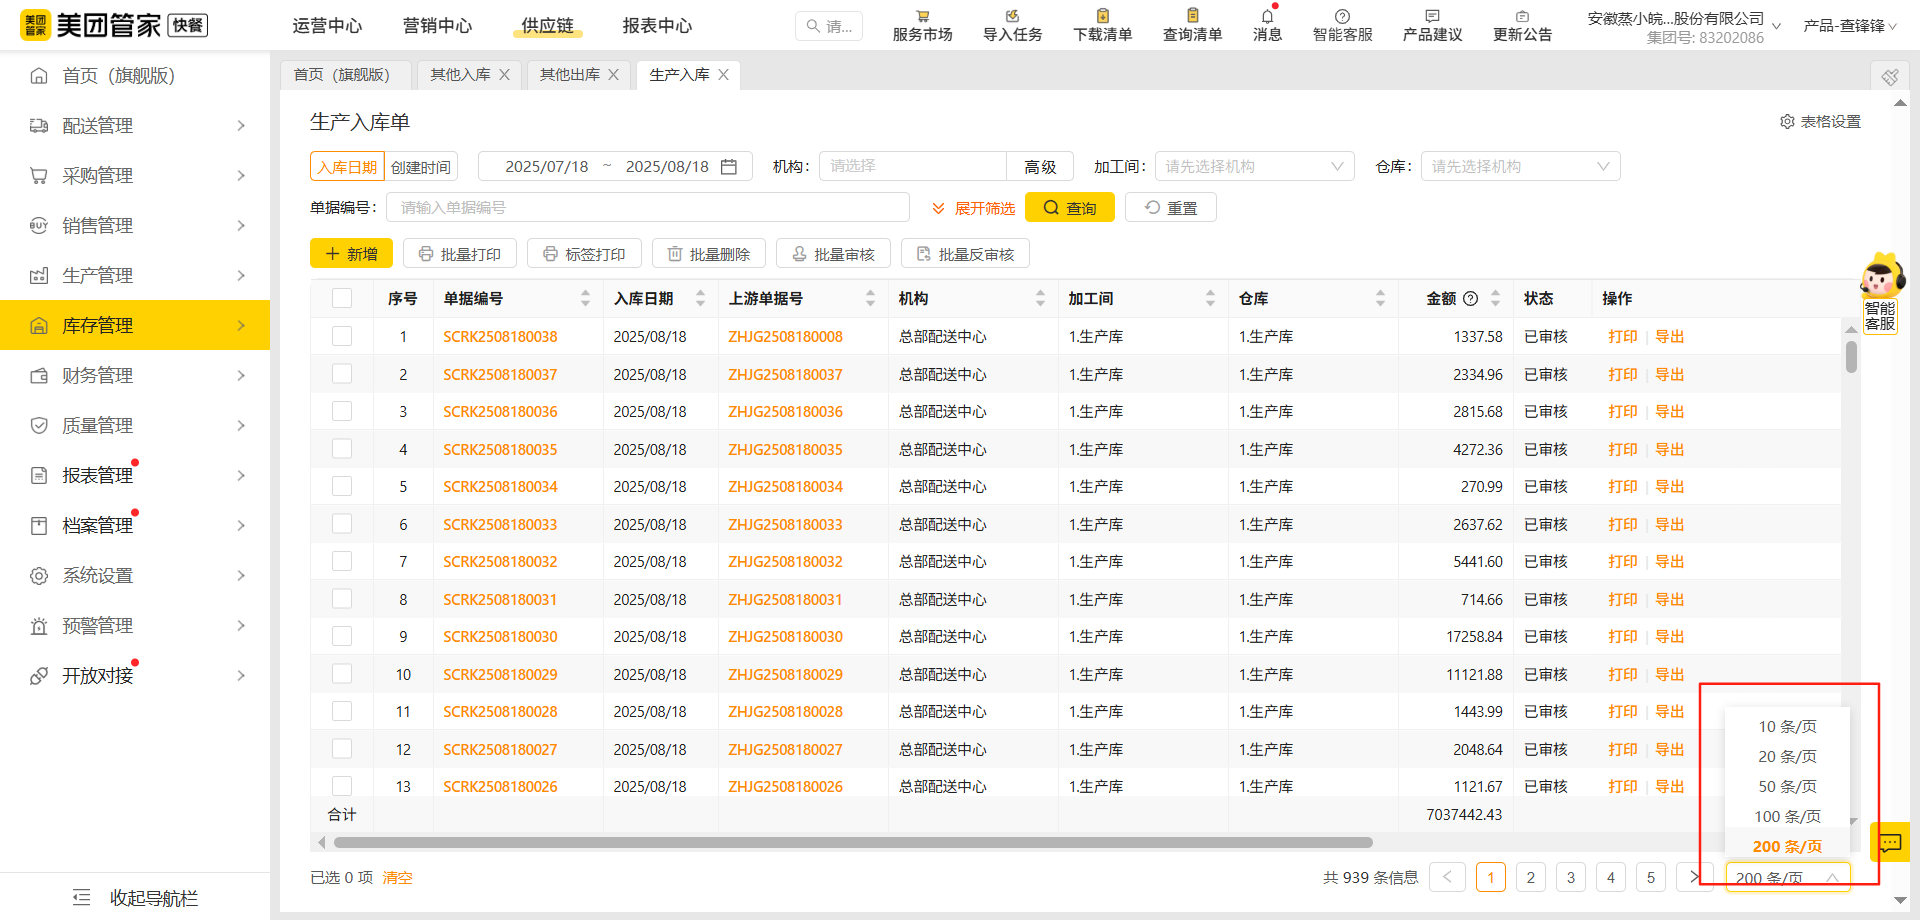The height and width of the screenshot is (920, 1920).
Task: Click the 表格设置 gear icon
Action: (x=1787, y=122)
